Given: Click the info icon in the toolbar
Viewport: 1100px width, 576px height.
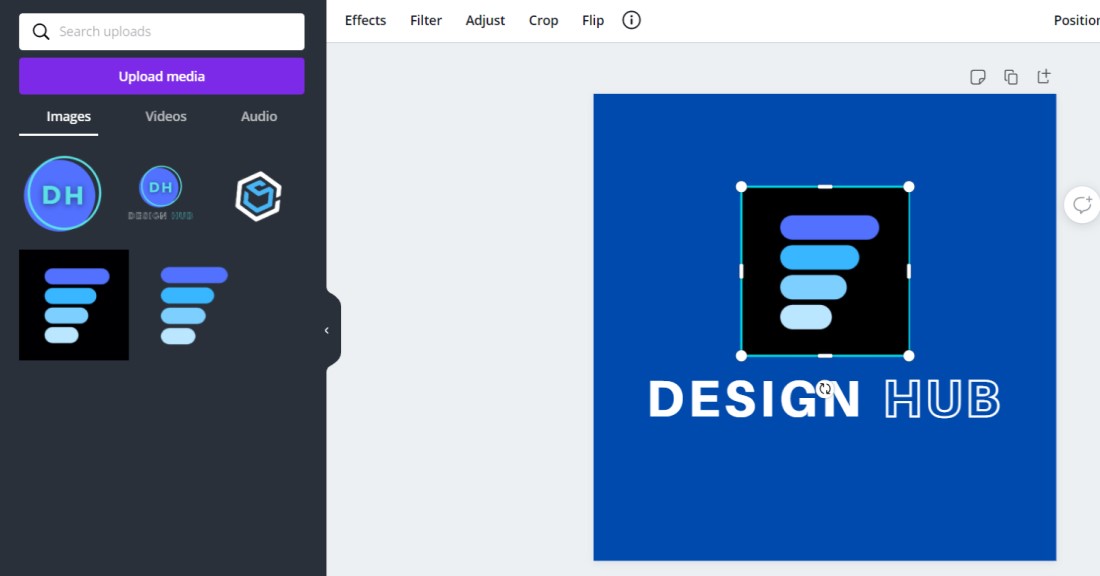Looking at the screenshot, I should coord(631,20).
